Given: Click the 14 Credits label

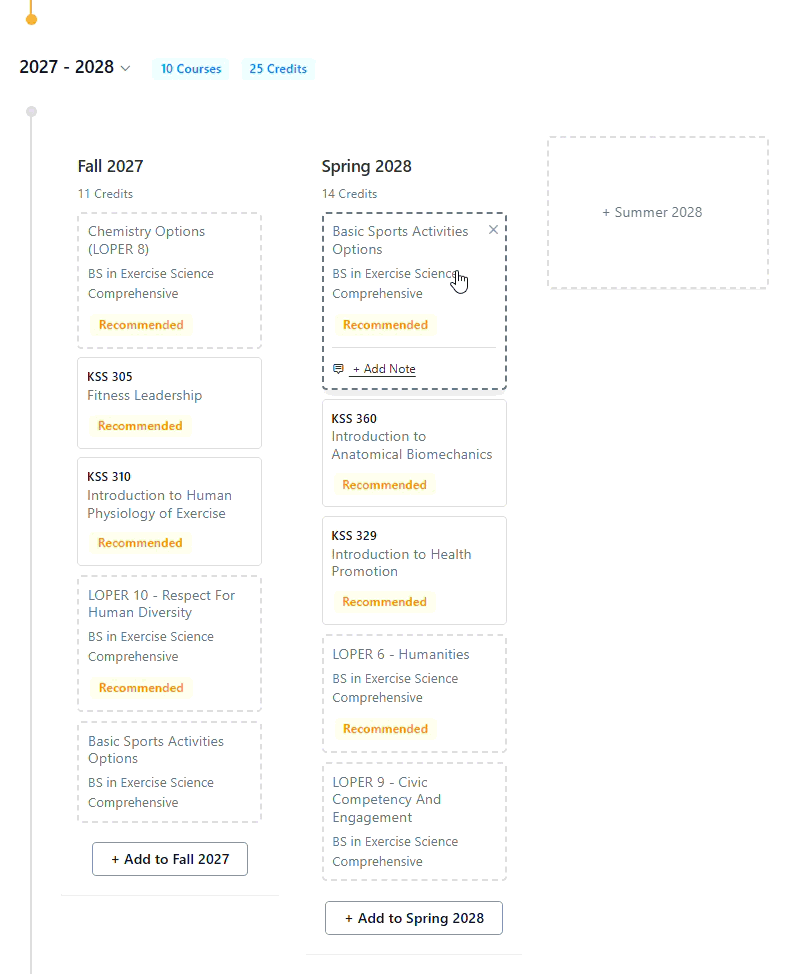Looking at the screenshot, I should [x=349, y=194].
